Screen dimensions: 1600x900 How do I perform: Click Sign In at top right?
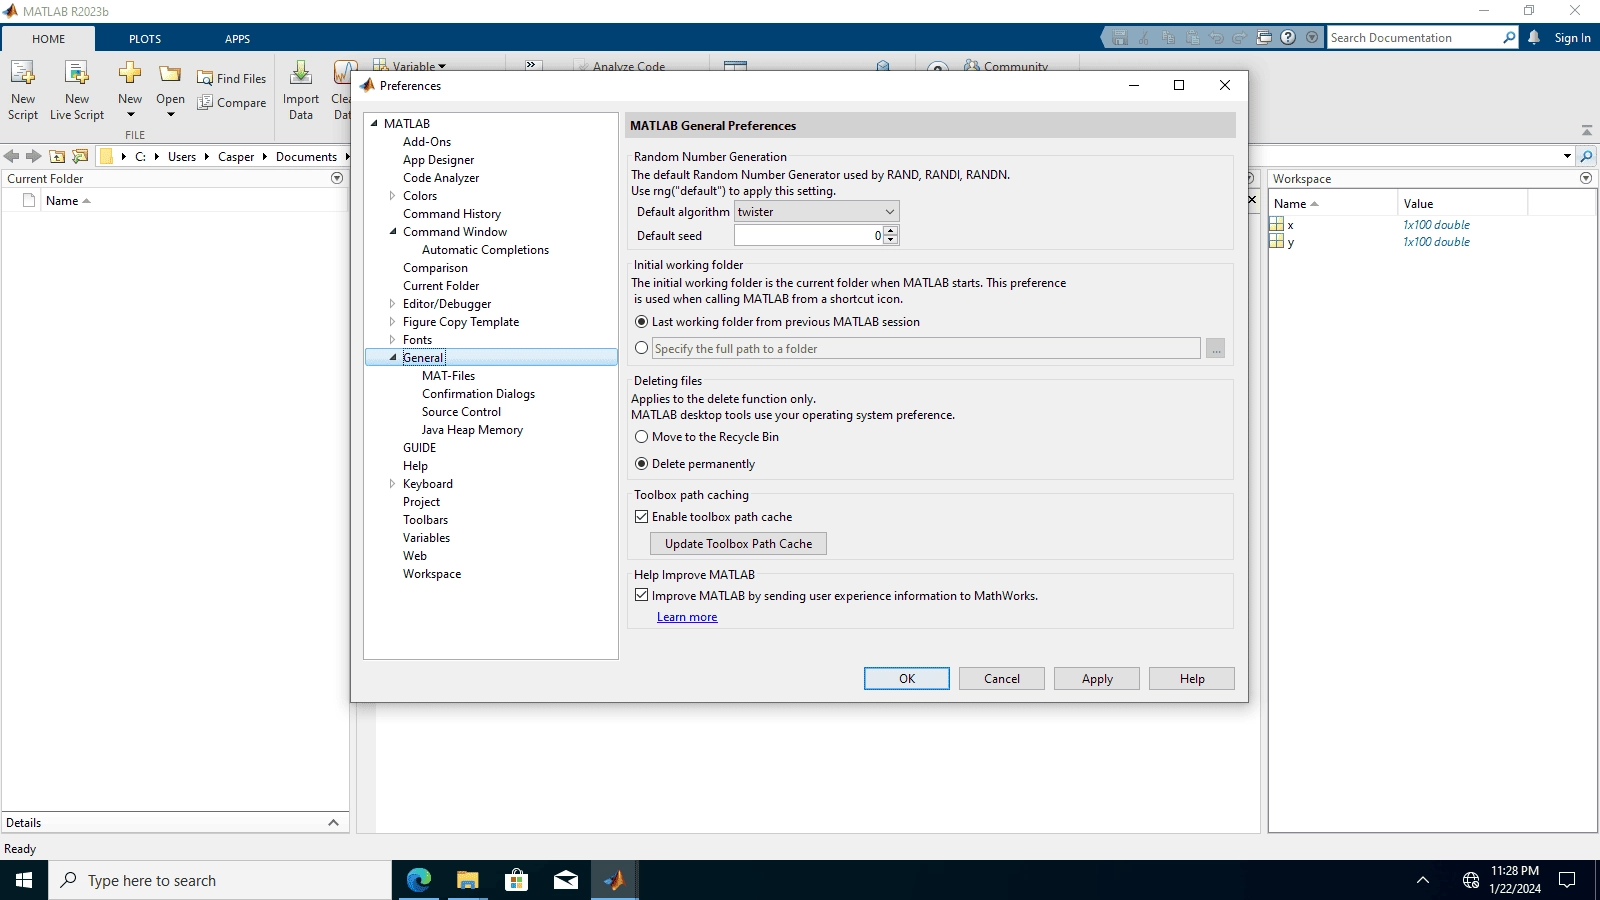click(x=1572, y=38)
